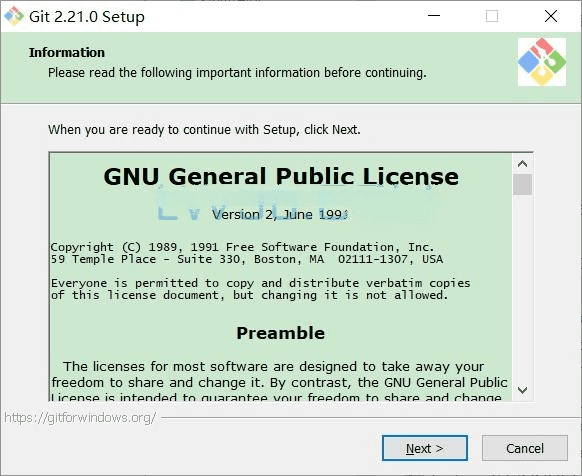
Task: Click the Next button to continue setup
Action: [x=425, y=448]
